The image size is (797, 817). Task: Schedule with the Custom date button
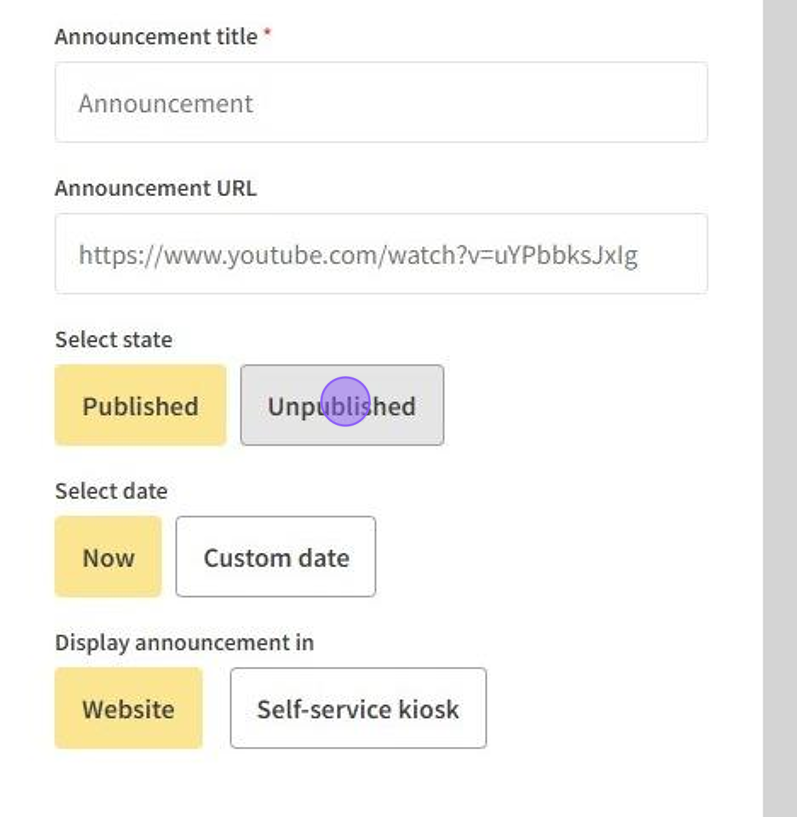point(276,557)
